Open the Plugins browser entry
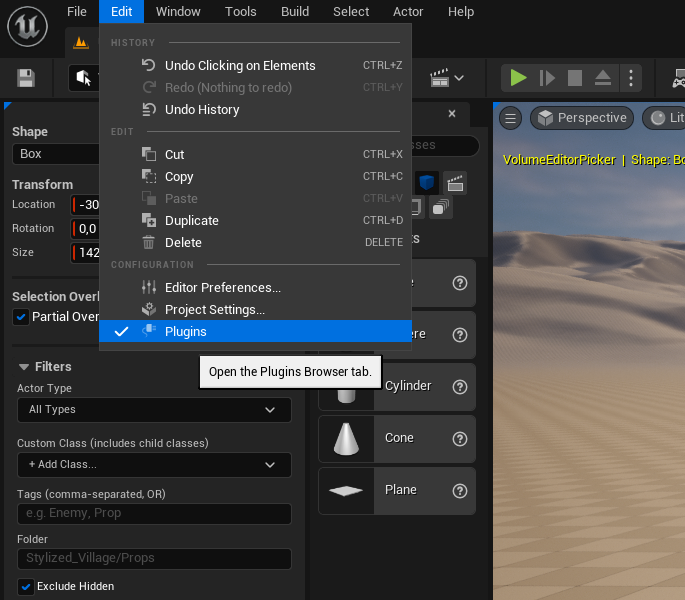The height and width of the screenshot is (600, 685). [x=256, y=331]
